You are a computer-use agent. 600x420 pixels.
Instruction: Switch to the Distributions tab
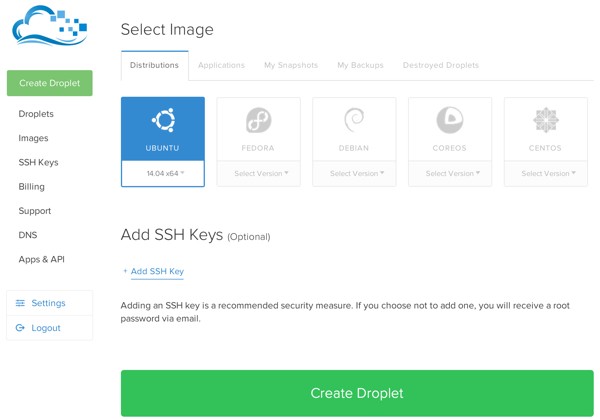tap(155, 65)
